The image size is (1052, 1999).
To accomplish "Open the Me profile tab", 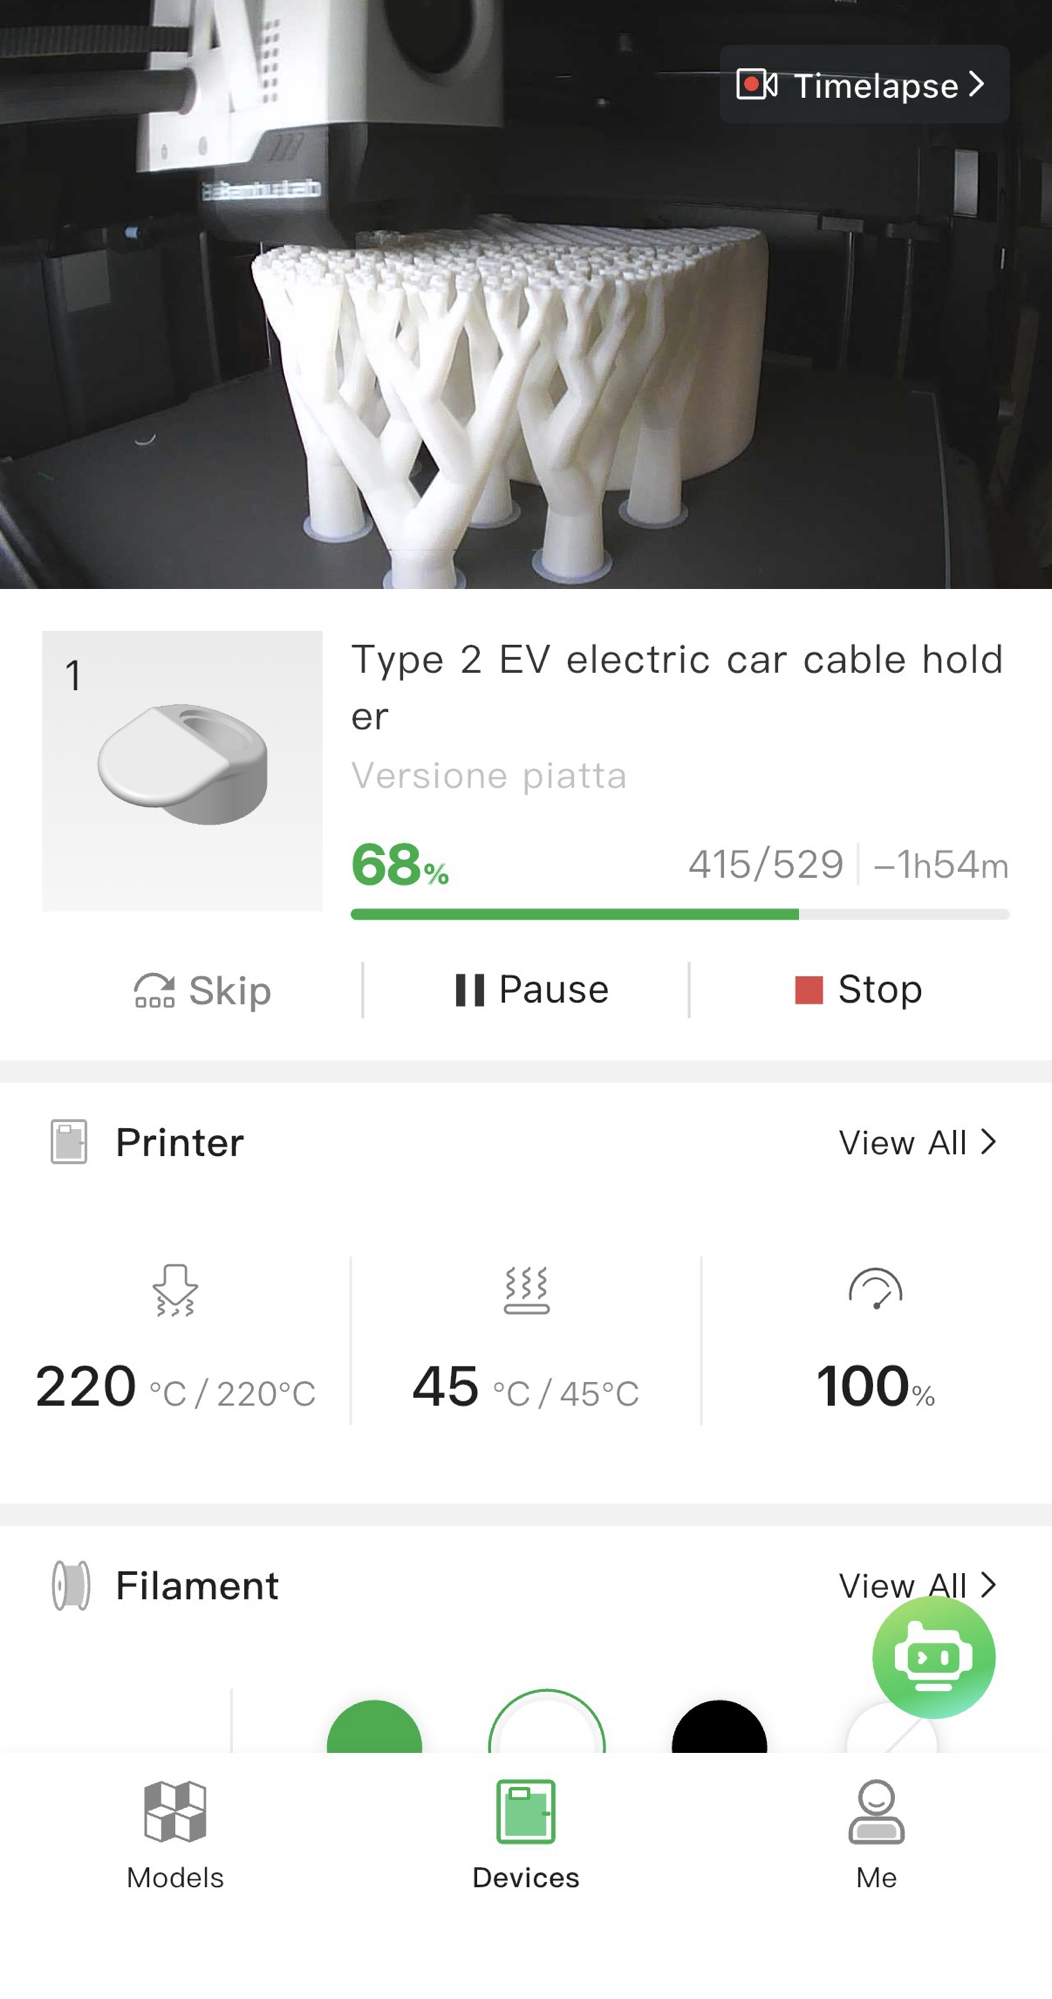I will (876, 1835).
